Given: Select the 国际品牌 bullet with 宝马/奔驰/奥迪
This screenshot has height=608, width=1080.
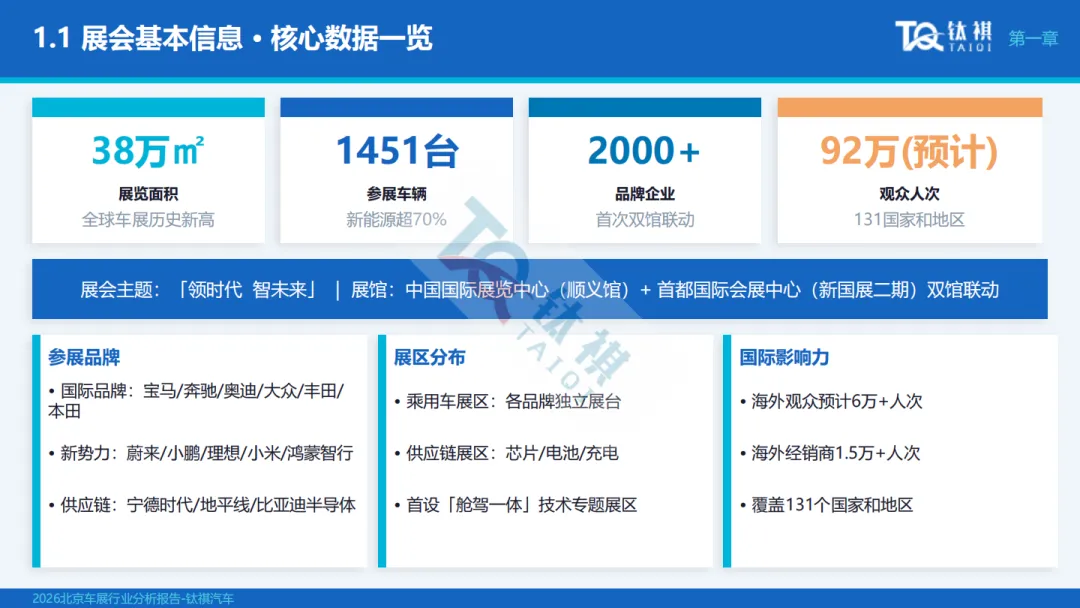Looking at the screenshot, I should tap(196, 401).
